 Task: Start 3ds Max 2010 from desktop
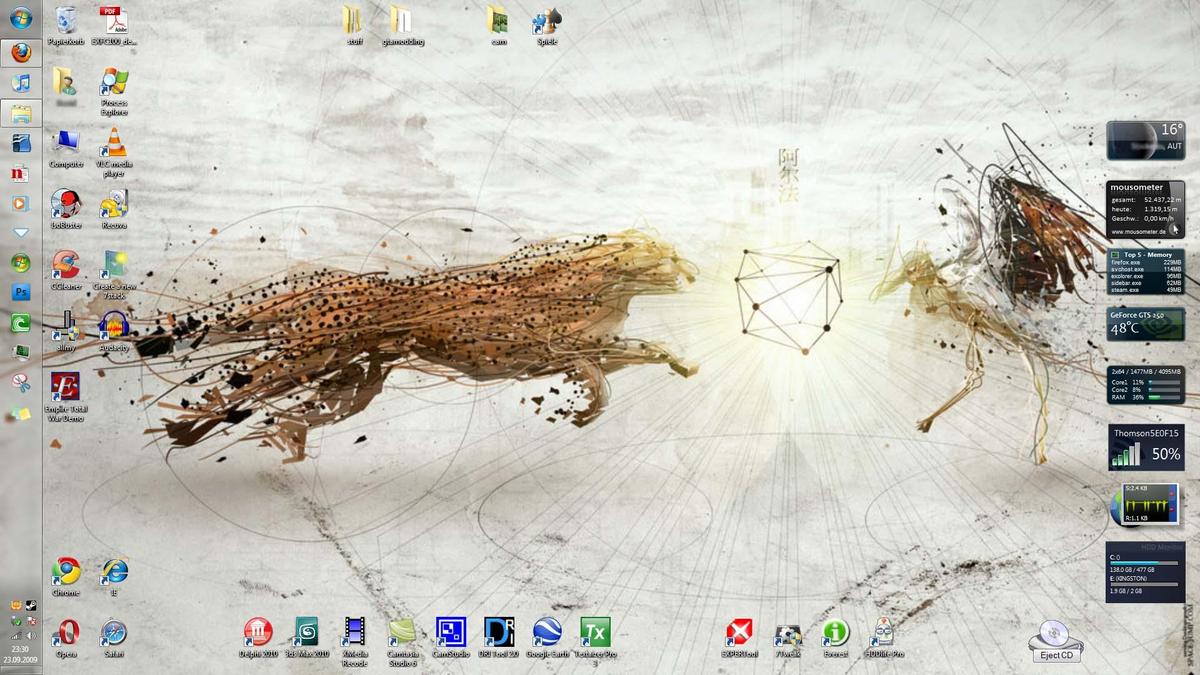tap(306, 631)
